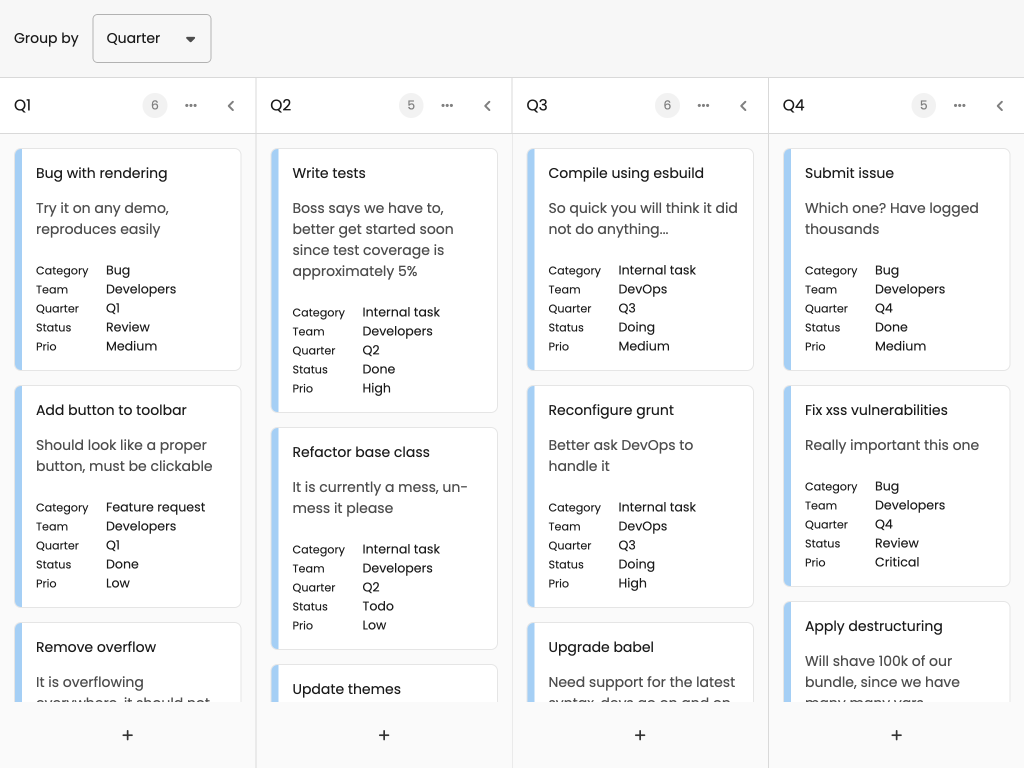Viewport: 1024px width, 768px height.
Task: Open the Q2 column overflow menu
Action: coord(447,105)
